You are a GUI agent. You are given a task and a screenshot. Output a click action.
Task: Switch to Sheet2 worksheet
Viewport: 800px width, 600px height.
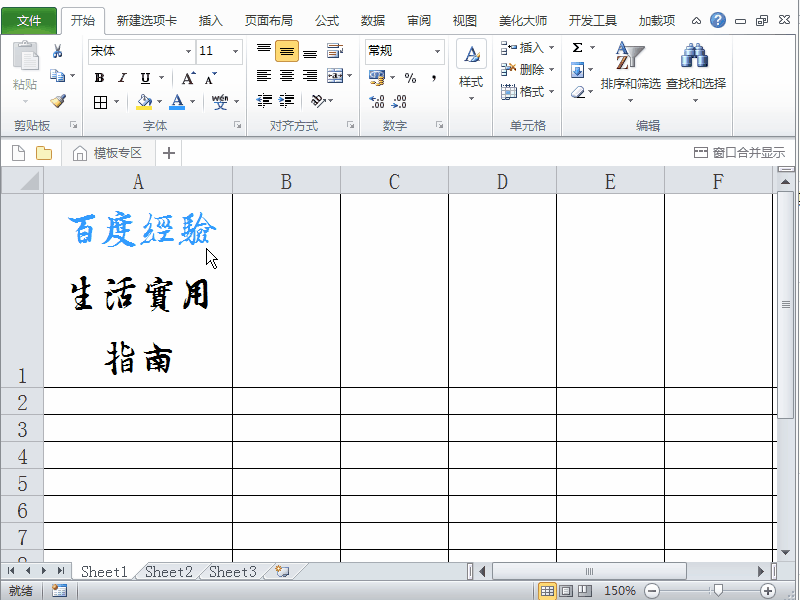pyautogui.click(x=168, y=572)
